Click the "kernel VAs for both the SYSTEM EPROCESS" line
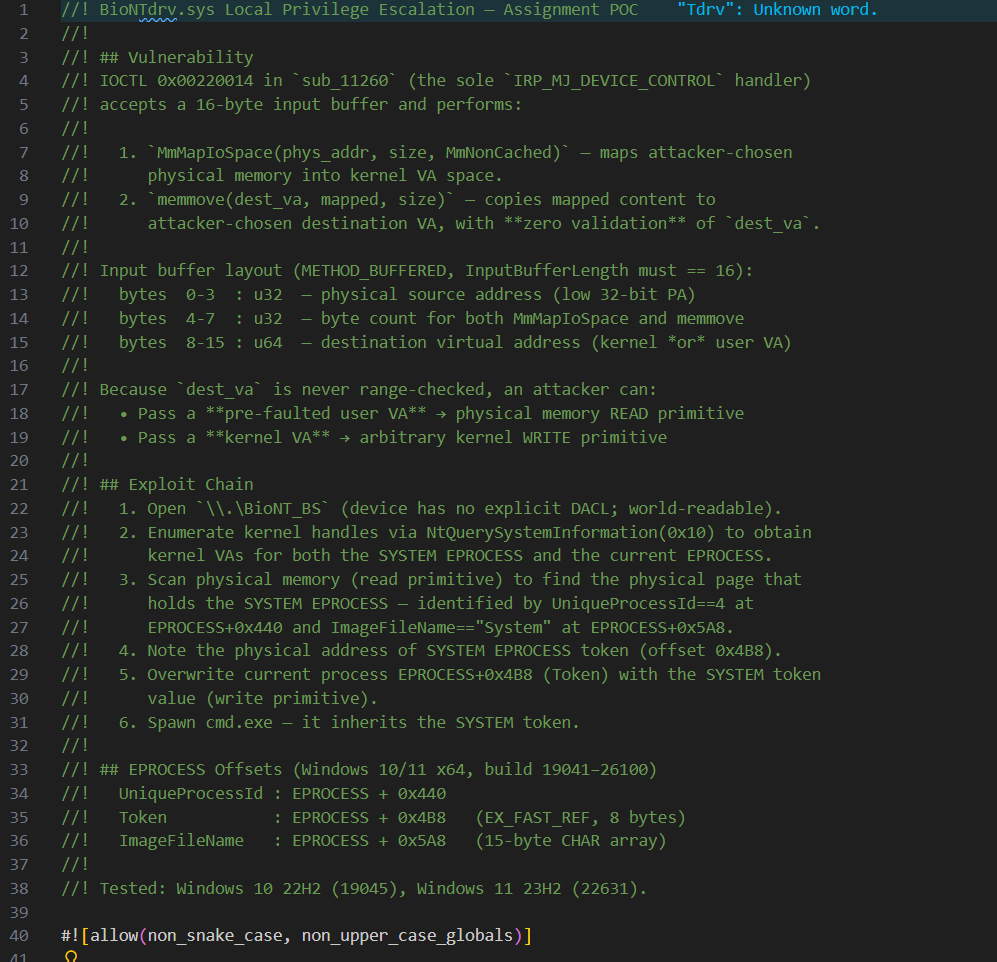Screen dimensions: 997x962 click(x=459, y=556)
